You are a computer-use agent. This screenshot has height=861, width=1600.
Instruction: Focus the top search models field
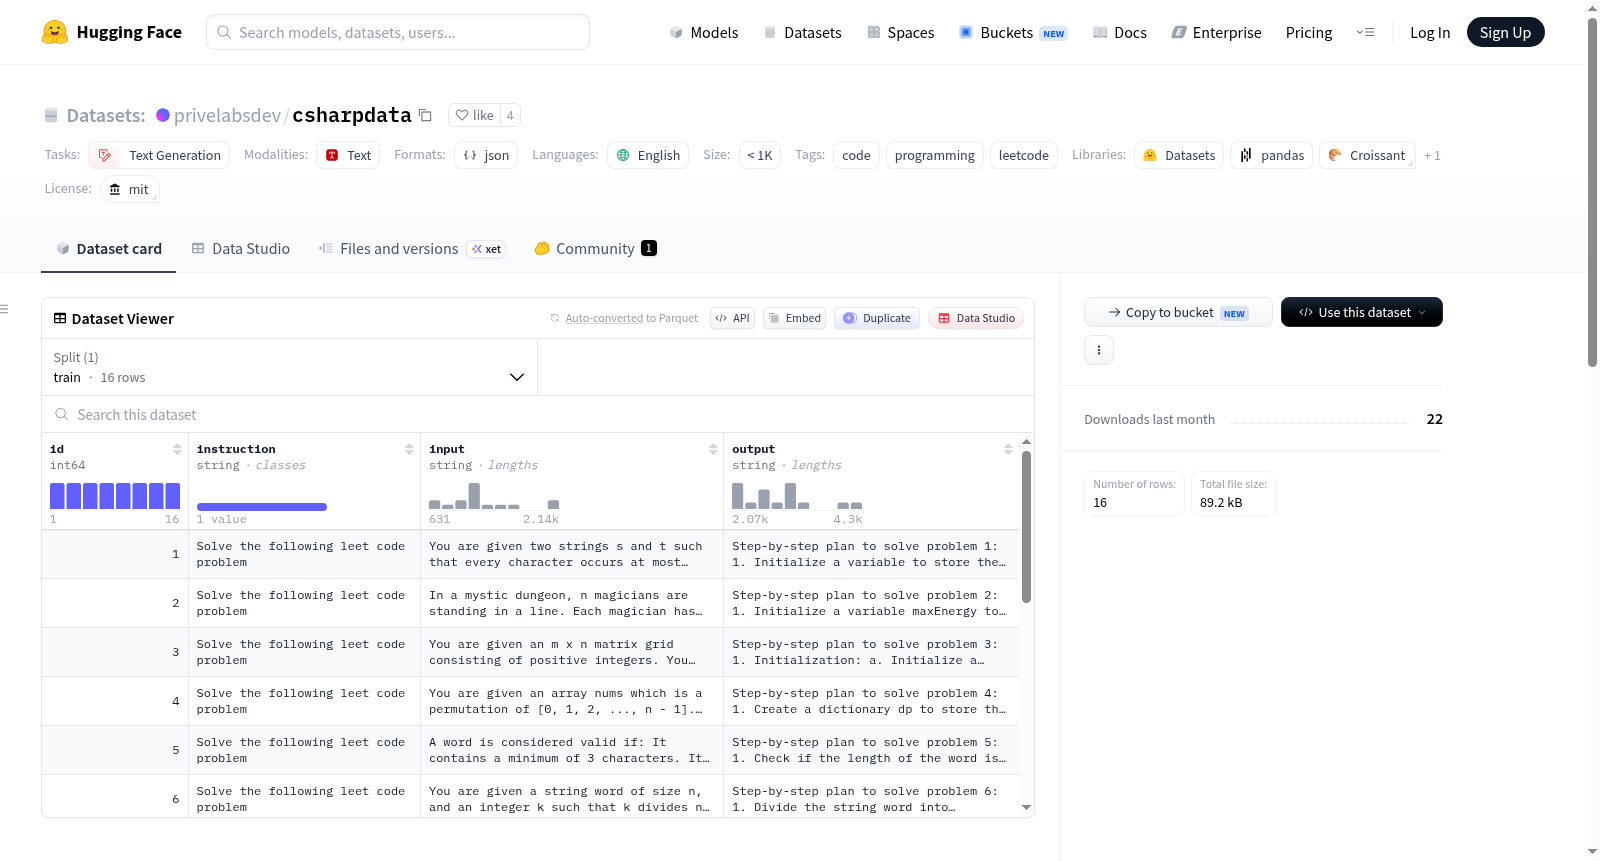[398, 32]
